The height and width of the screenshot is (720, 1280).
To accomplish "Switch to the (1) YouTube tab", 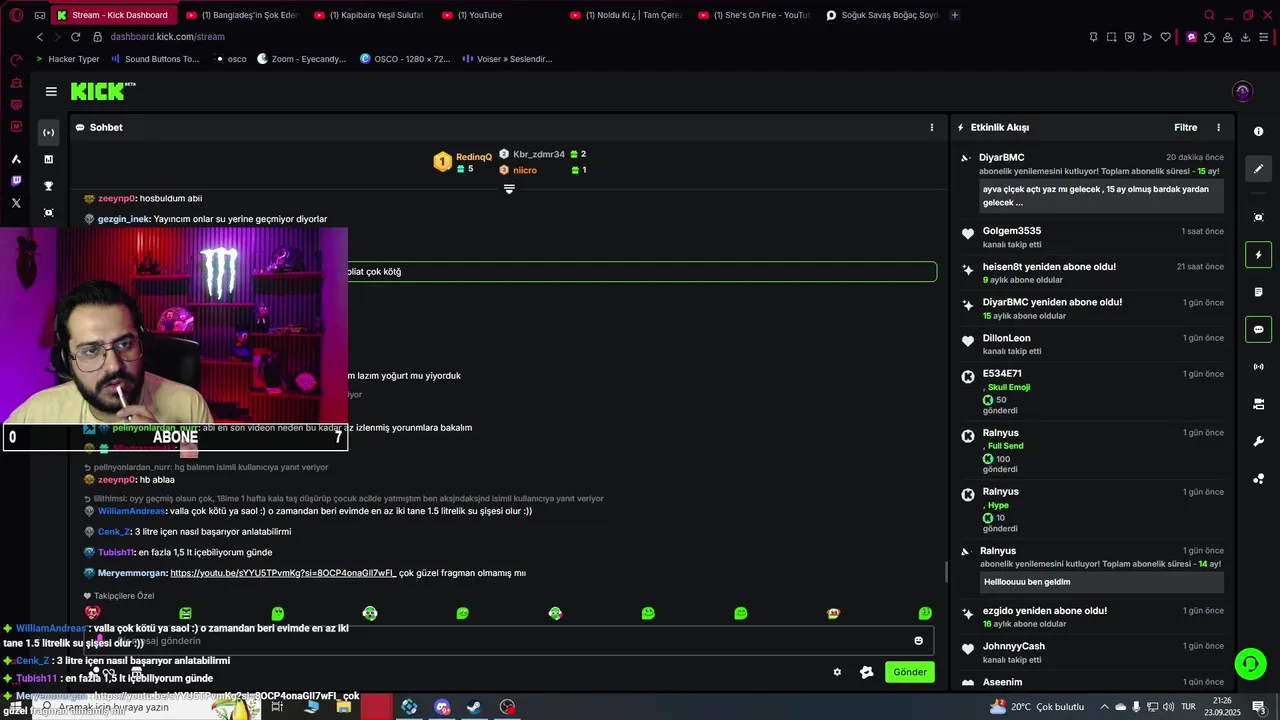I will coord(499,15).
